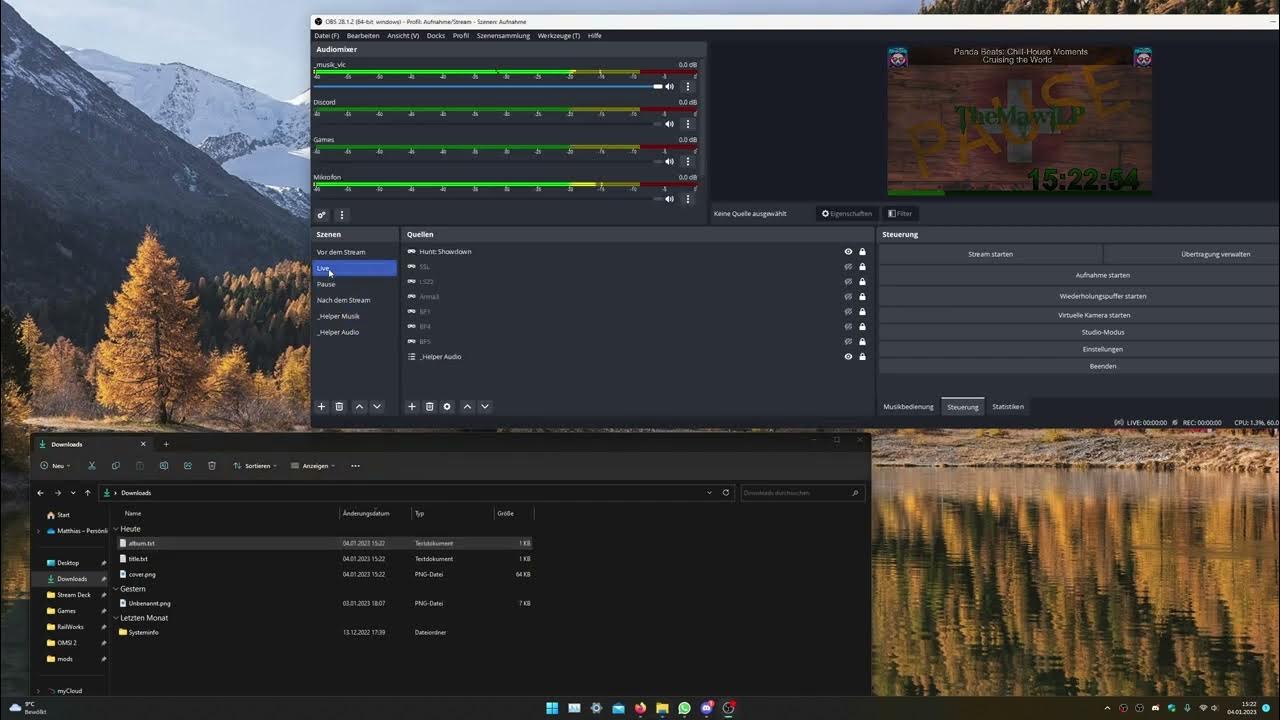Screen dimensions: 1280x720
Task: Switch to the Statistiken tab
Action: point(1008,407)
